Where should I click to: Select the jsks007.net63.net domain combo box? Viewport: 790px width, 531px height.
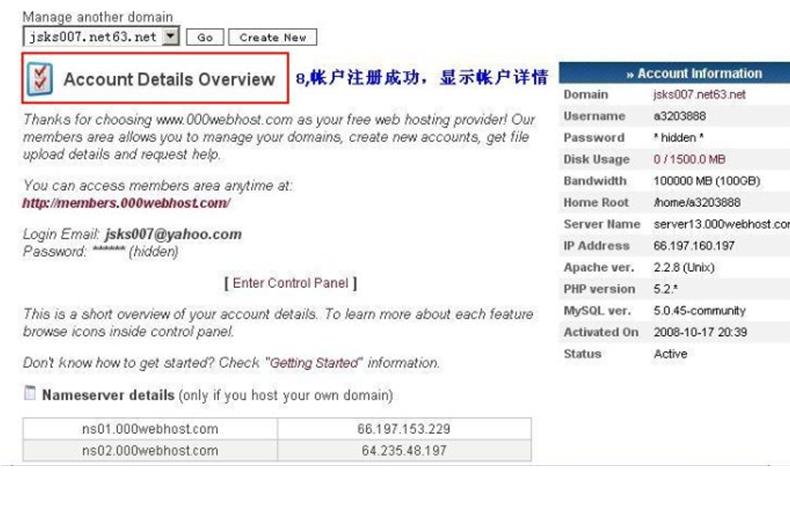pos(91,37)
